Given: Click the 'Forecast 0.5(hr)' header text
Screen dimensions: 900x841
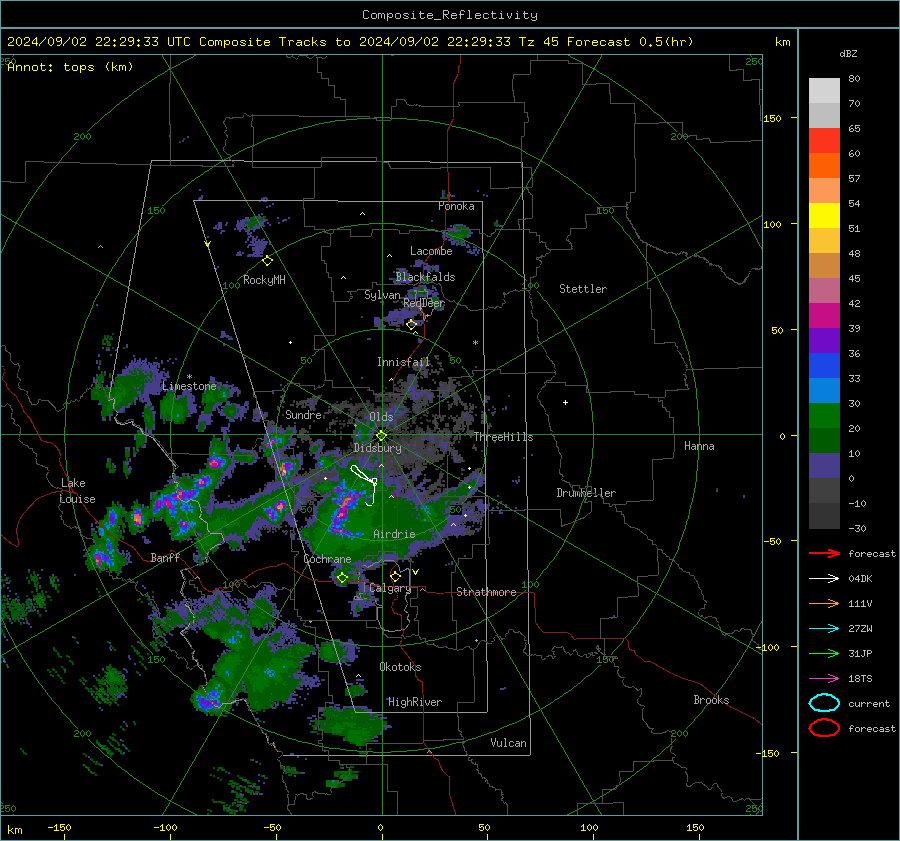Looking at the screenshot, I should coord(630,42).
